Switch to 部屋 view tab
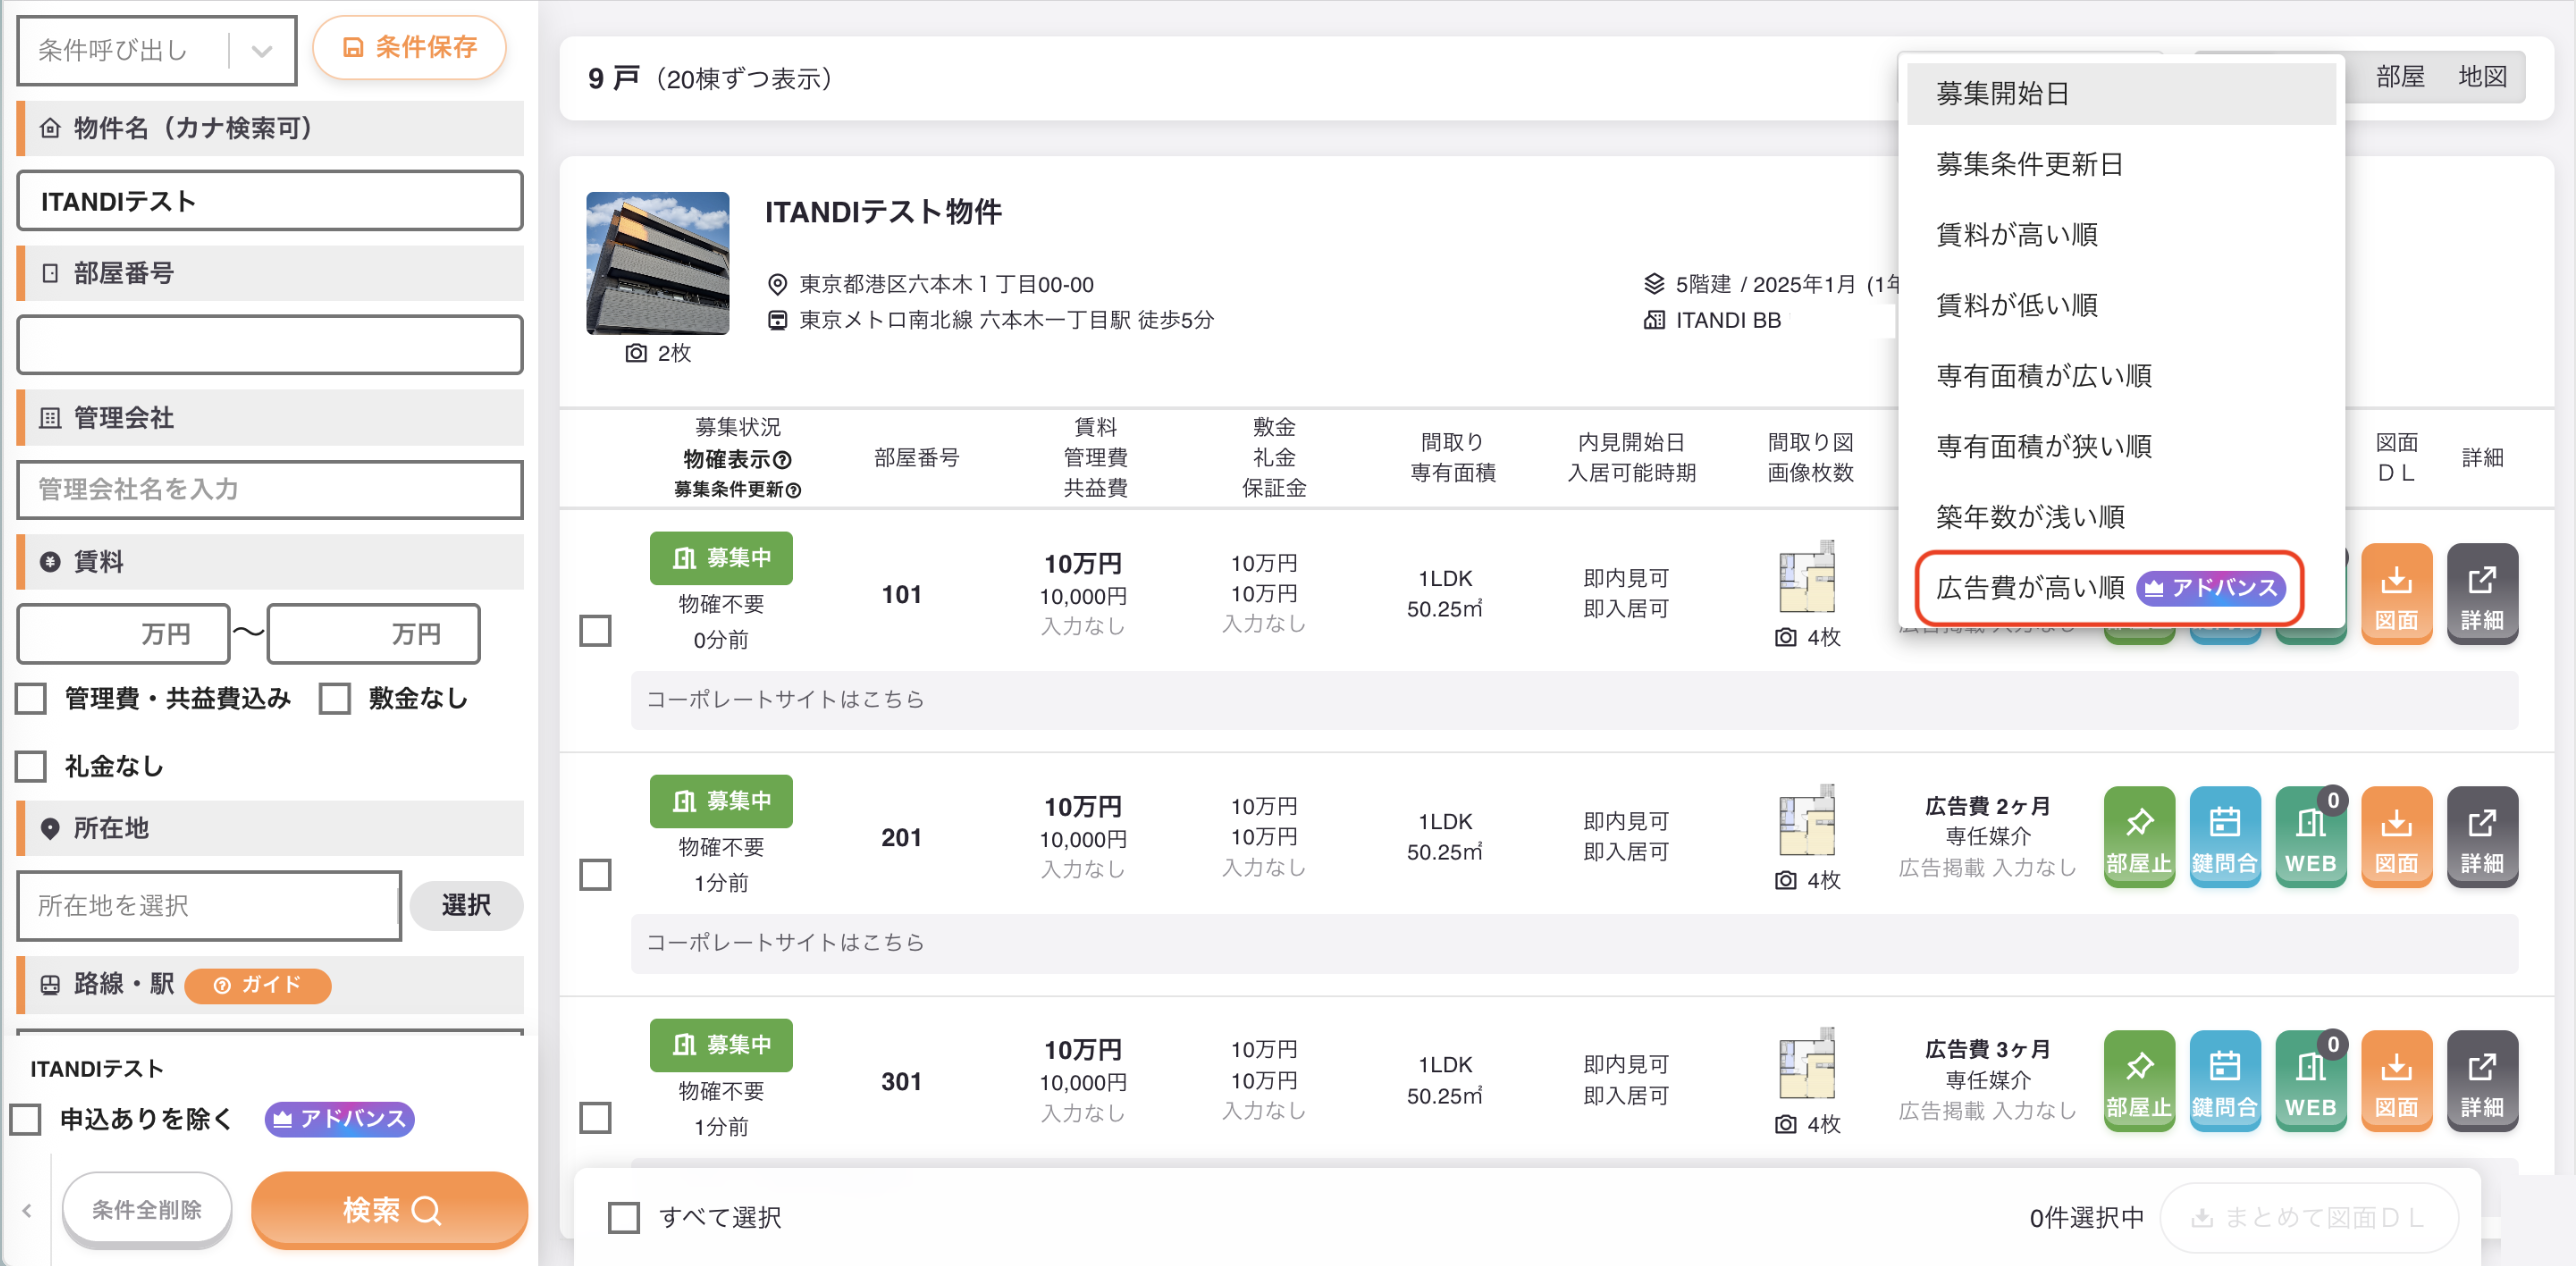This screenshot has width=2576, height=1266. [2399, 77]
